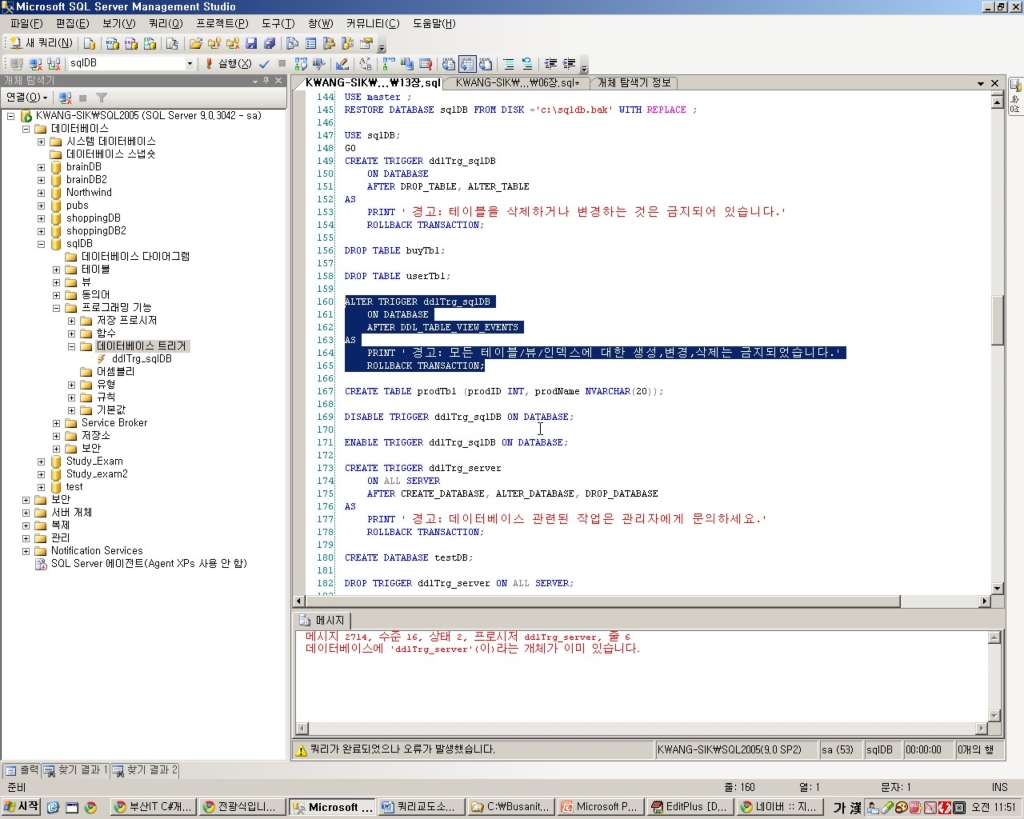Open the Connect (연결) dropdown in Object Explorer
The image size is (1024, 819).
click(x=27, y=97)
